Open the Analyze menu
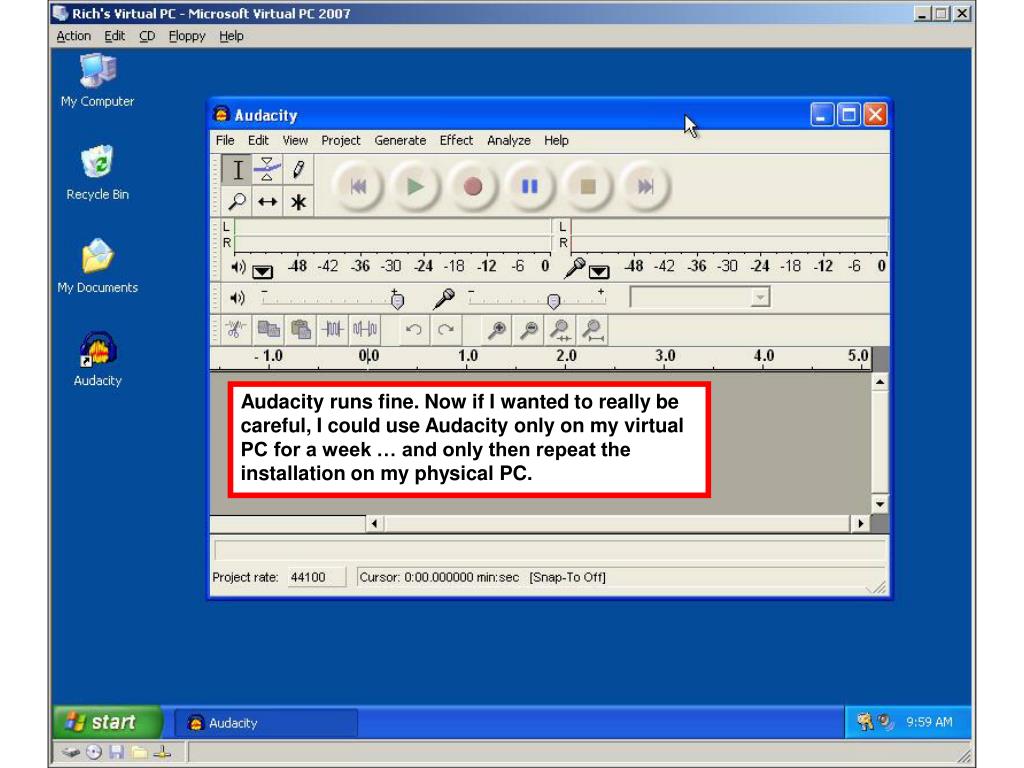The image size is (1024, 768). coord(509,140)
